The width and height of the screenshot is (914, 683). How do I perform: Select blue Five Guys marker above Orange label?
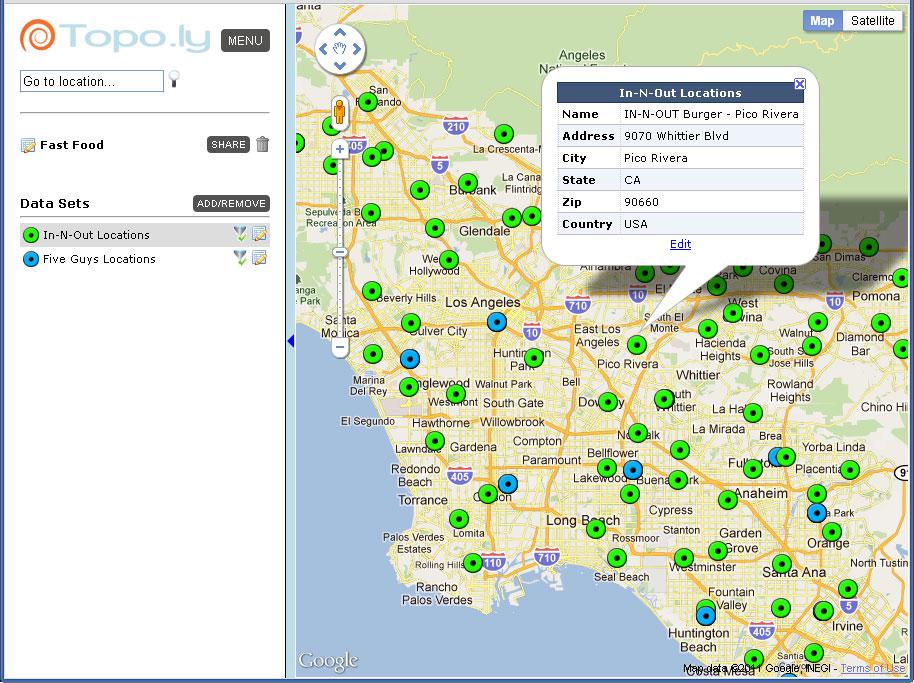click(x=817, y=513)
